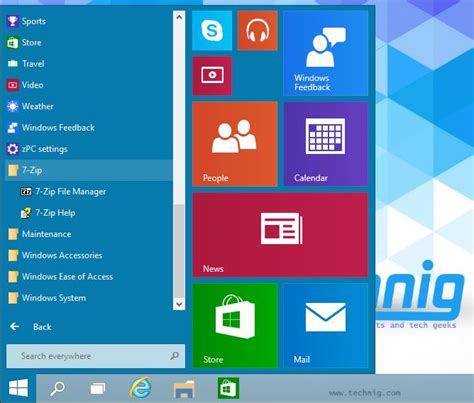Click the Search everywhere box

pyautogui.click(x=95, y=356)
